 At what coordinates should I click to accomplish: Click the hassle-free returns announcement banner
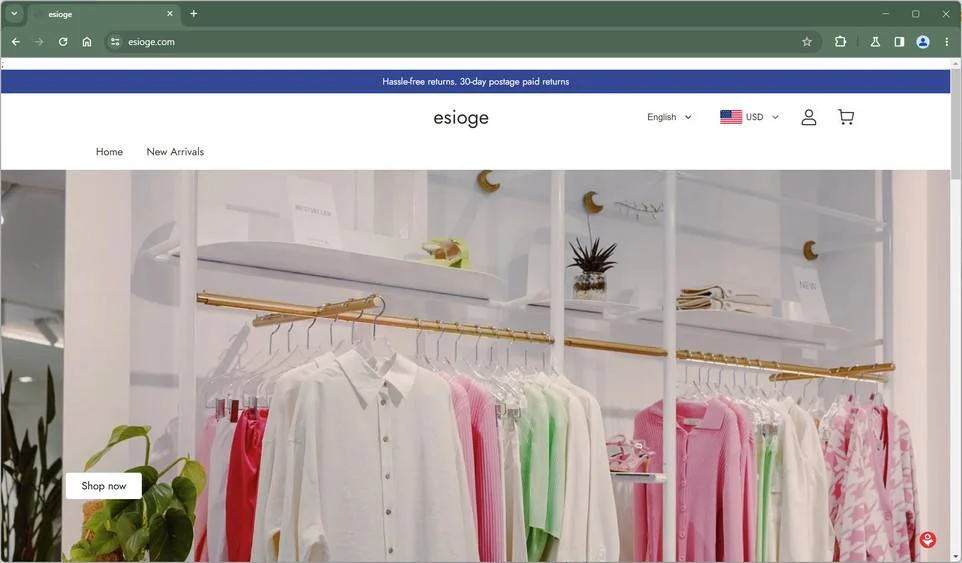pyautogui.click(x=475, y=82)
